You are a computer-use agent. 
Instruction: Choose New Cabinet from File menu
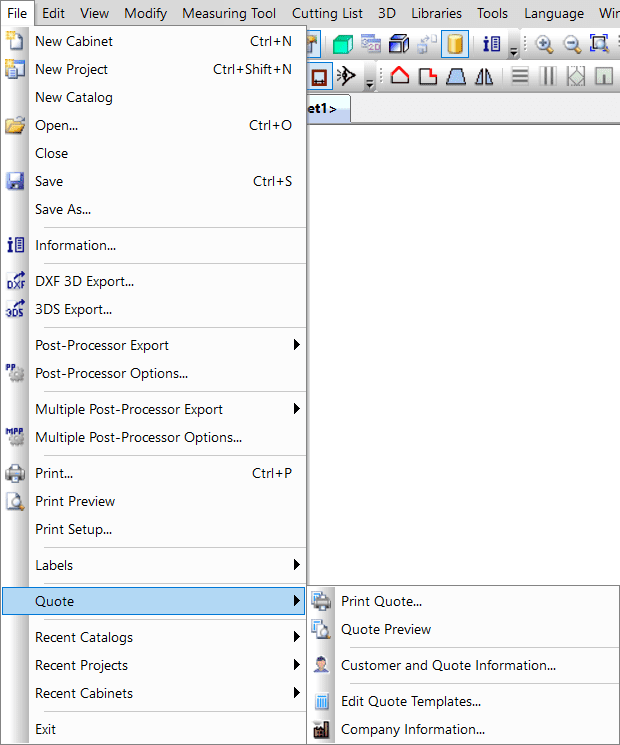153,41
